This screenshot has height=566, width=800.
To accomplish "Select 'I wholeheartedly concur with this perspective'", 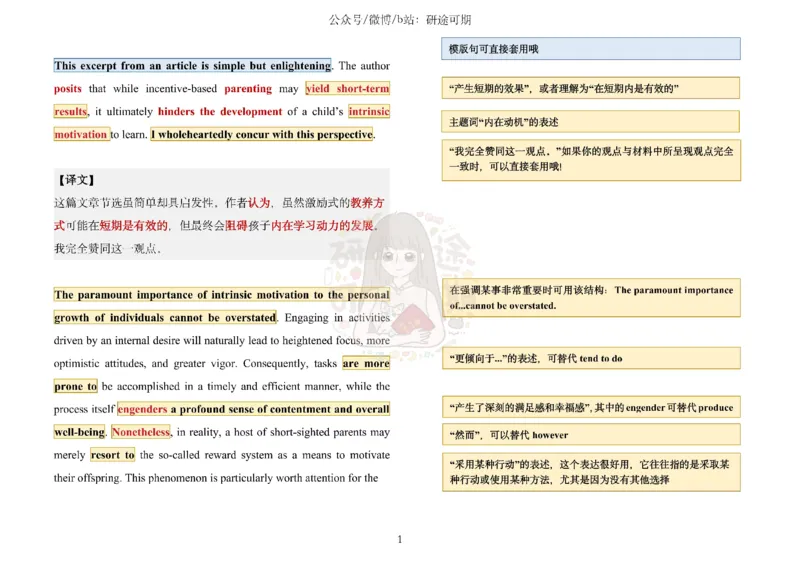I will [x=262, y=134].
